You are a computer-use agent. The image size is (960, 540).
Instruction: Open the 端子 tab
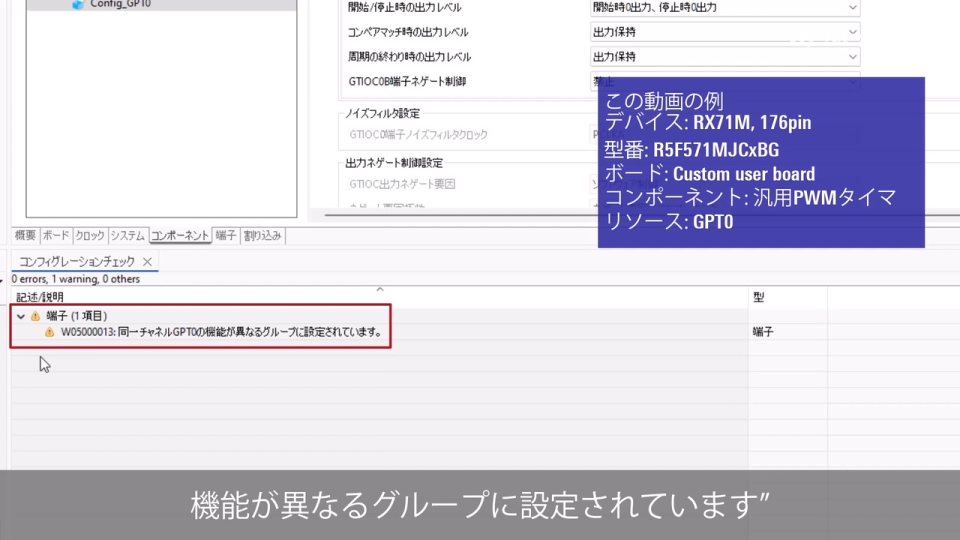[x=226, y=236]
